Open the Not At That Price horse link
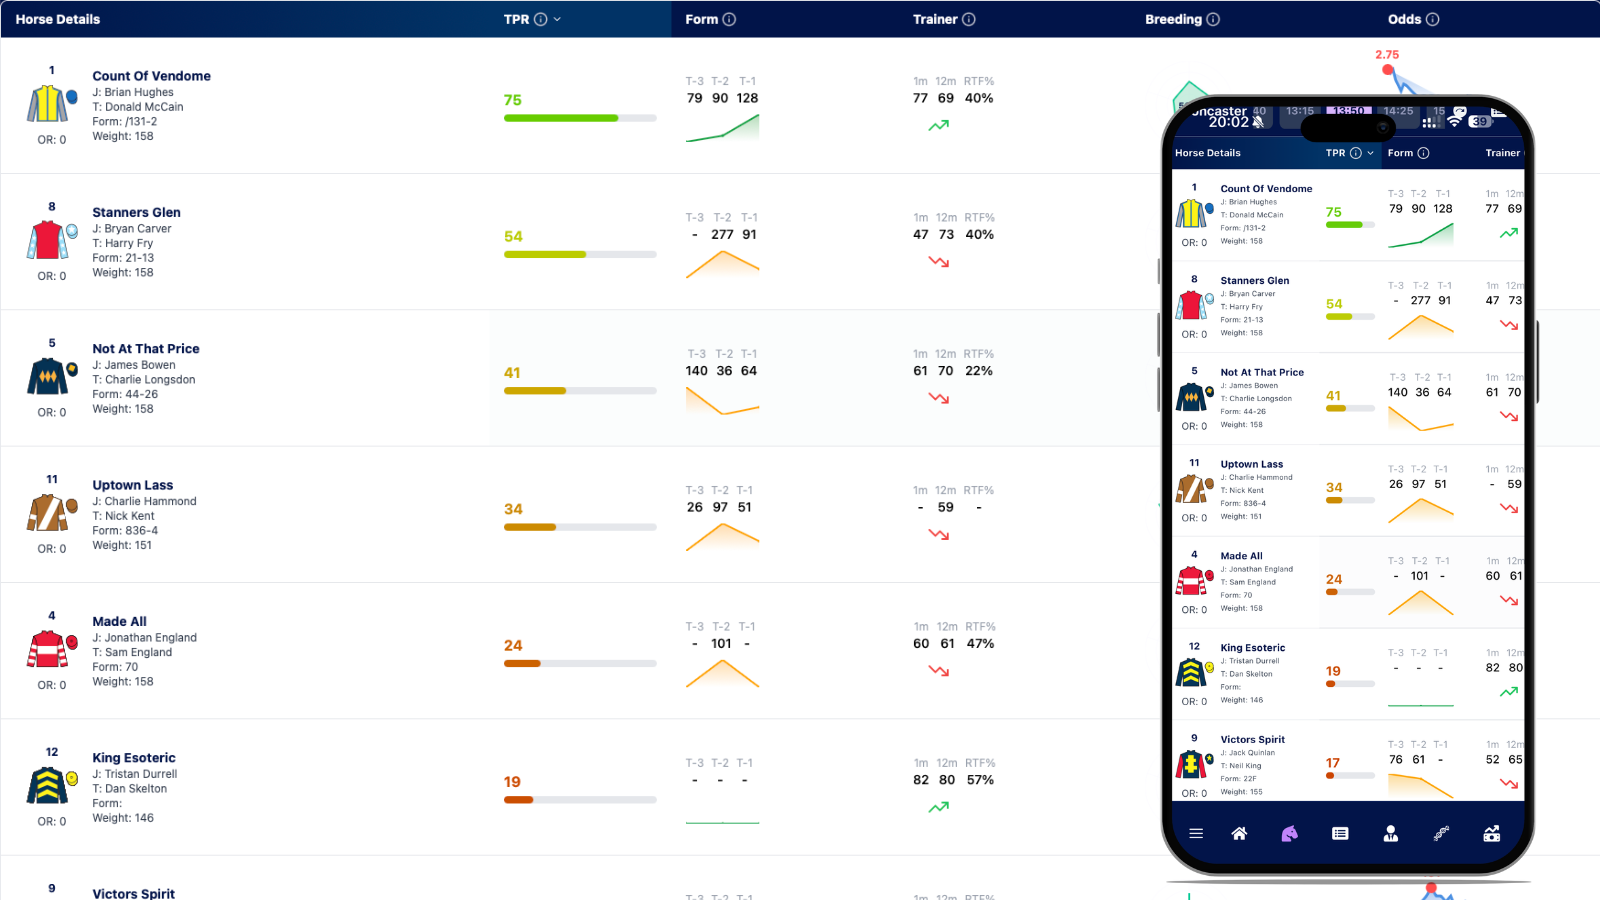The image size is (1600, 900). point(146,349)
